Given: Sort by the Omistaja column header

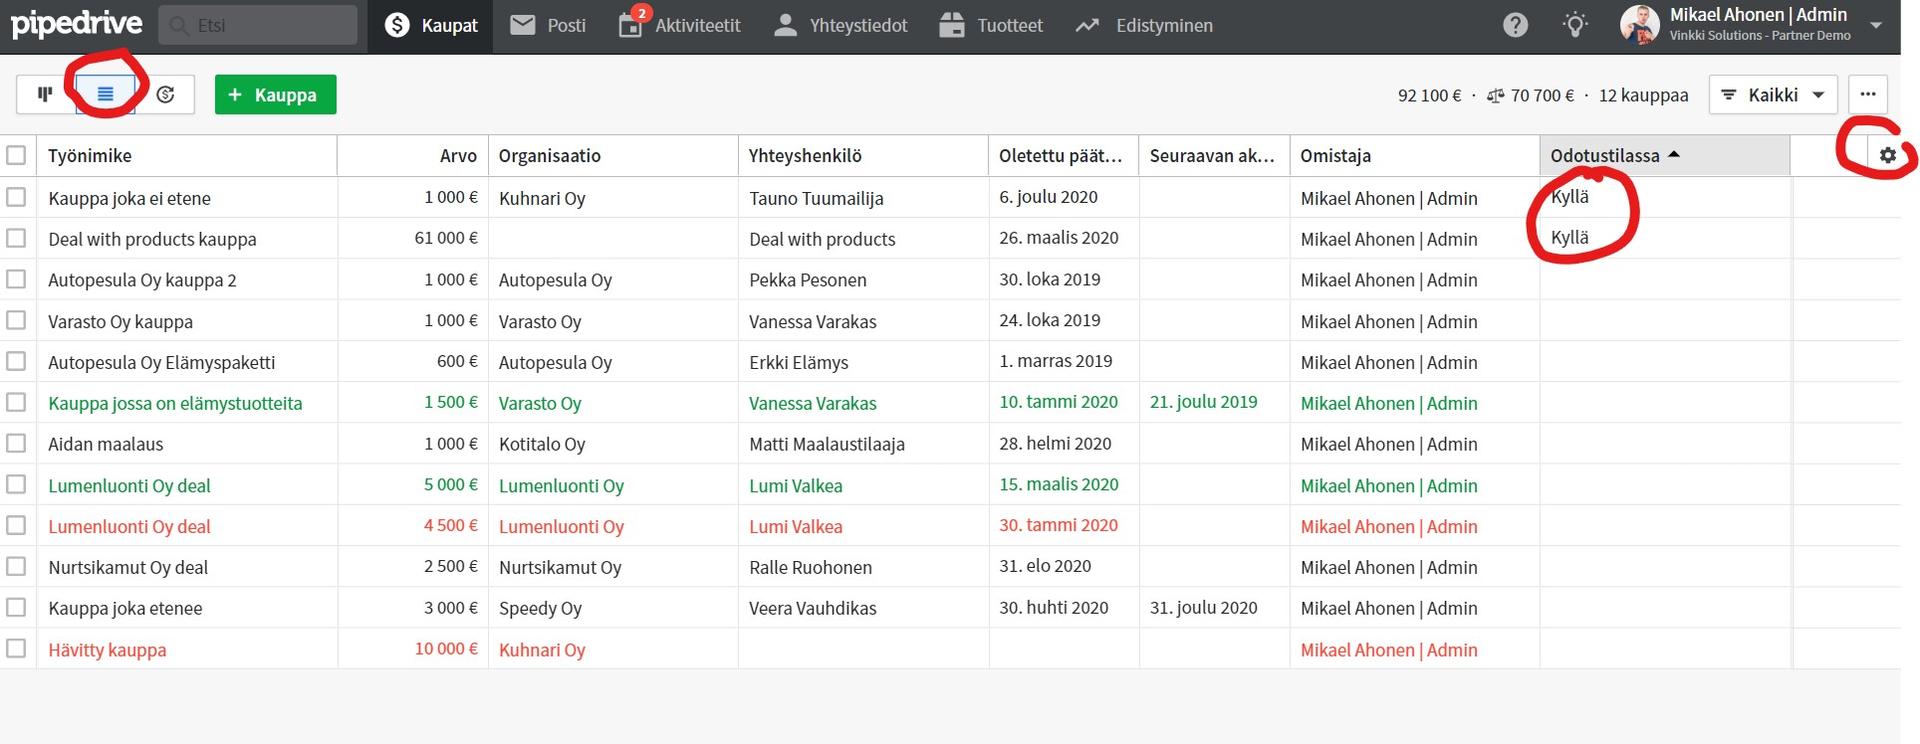Looking at the screenshot, I should click(1414, 156).
